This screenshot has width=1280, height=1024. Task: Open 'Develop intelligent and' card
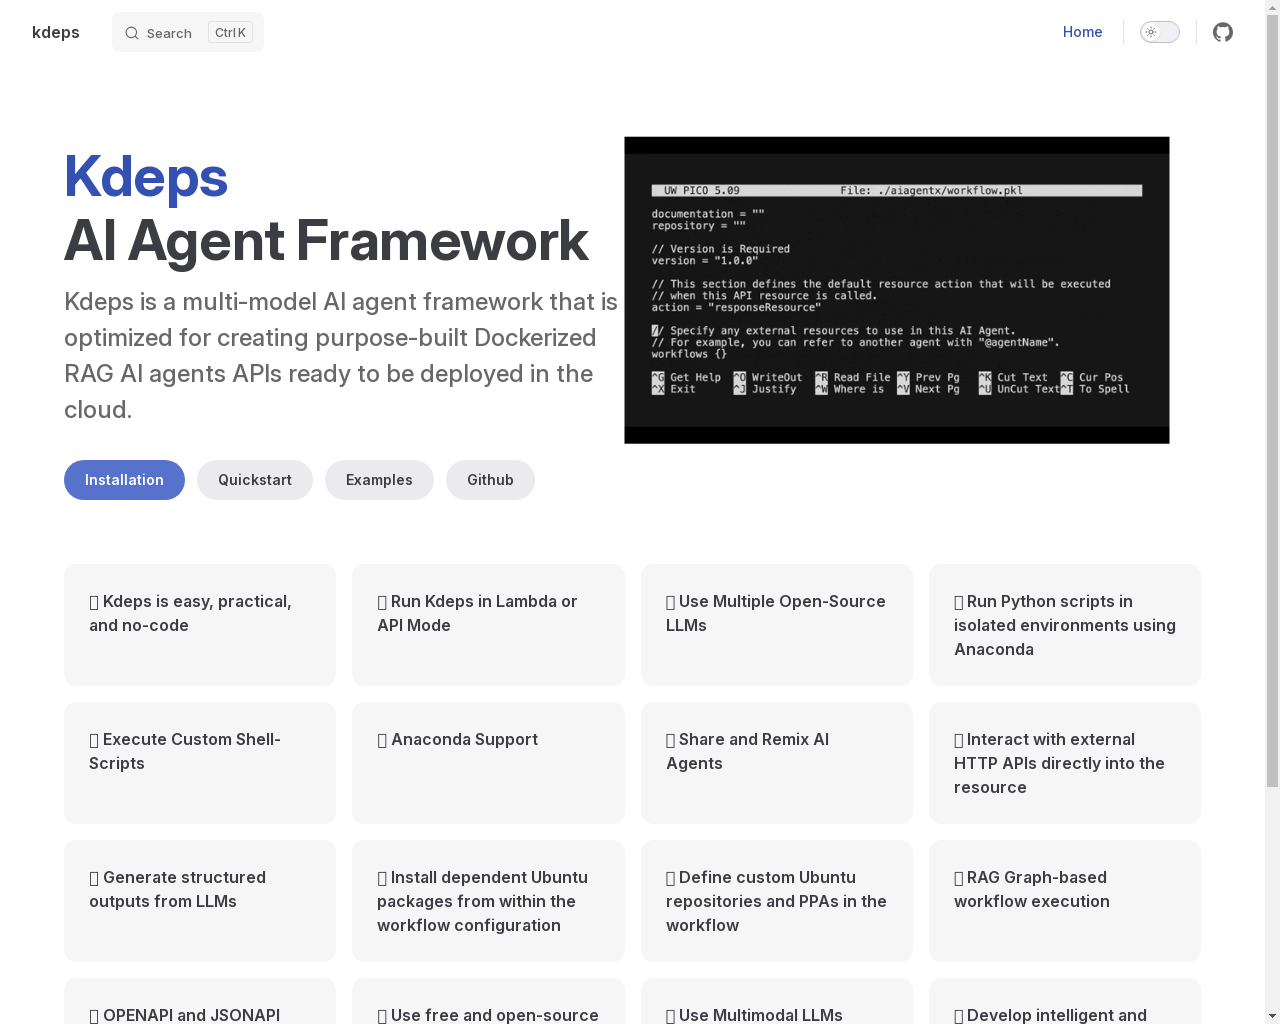click(x=1065, y=1002)
